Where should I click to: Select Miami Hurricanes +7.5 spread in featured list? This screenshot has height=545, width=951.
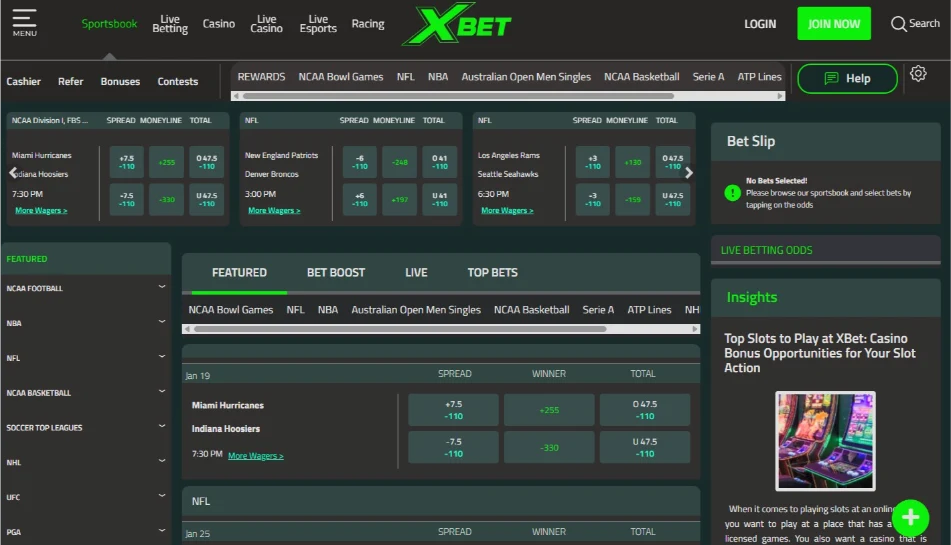click(454, 410)
